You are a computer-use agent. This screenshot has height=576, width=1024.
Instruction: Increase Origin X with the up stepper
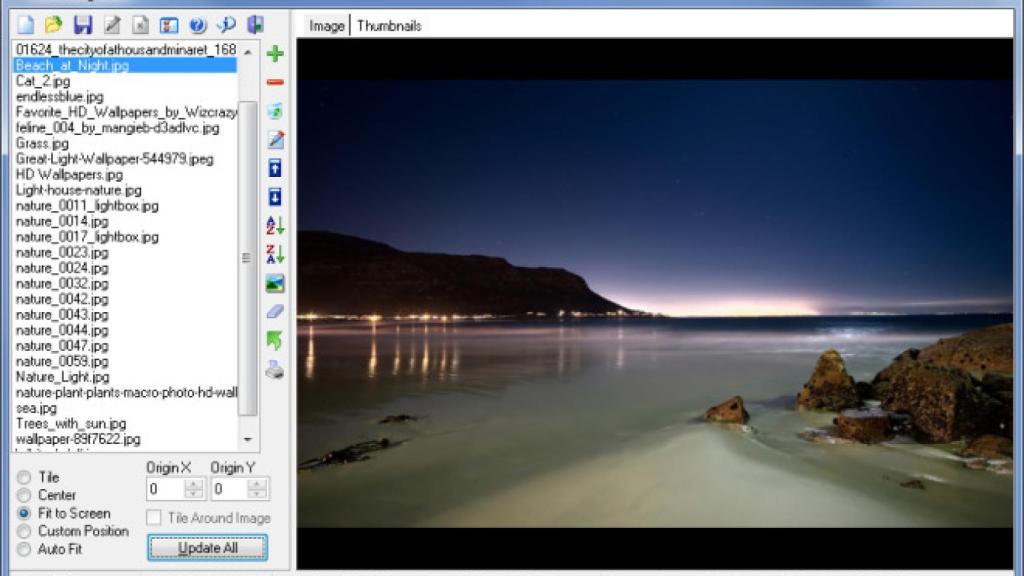click(x=194, y=484)
